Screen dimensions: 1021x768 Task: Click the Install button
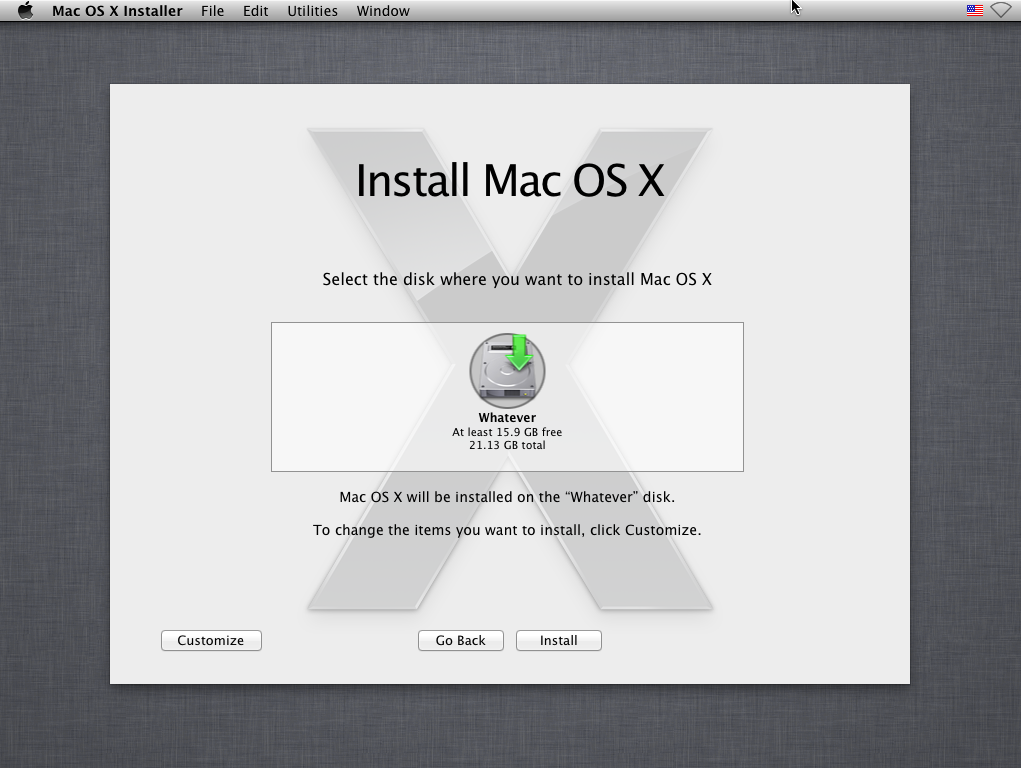(x=559, y=640)
